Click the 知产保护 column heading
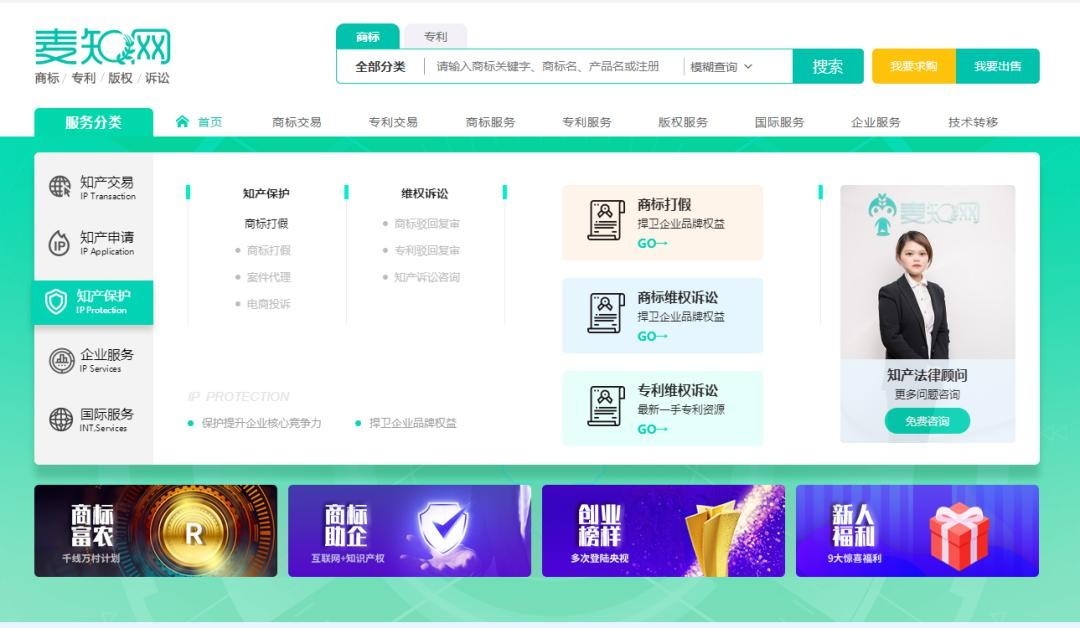 (x=266, y=193)
